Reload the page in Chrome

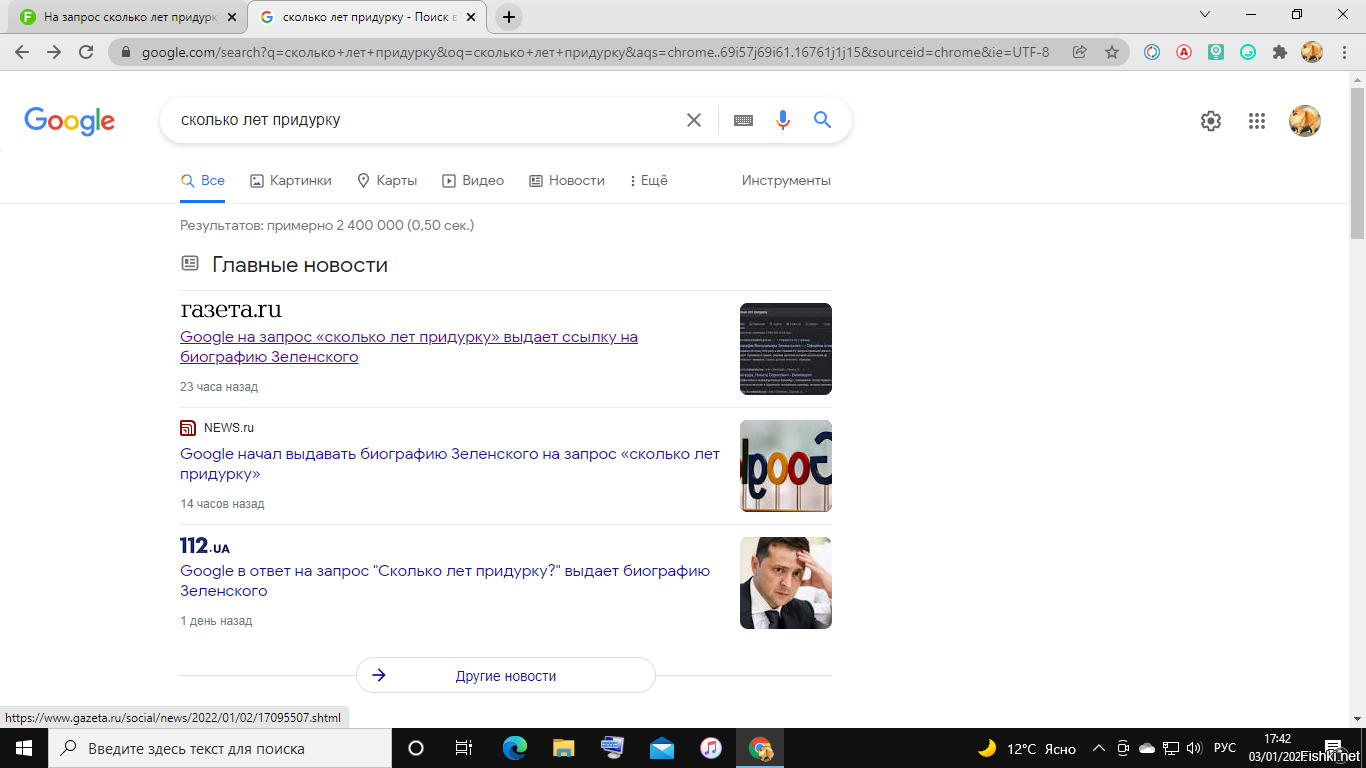coord(86,52)
